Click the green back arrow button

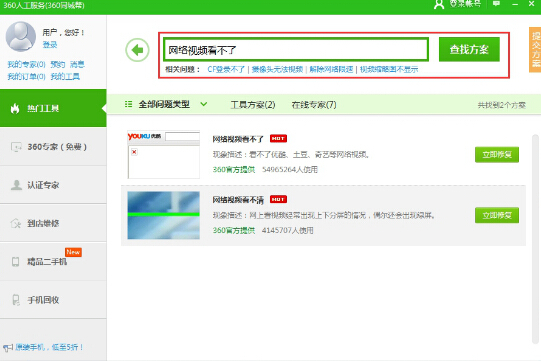(137, 50)
